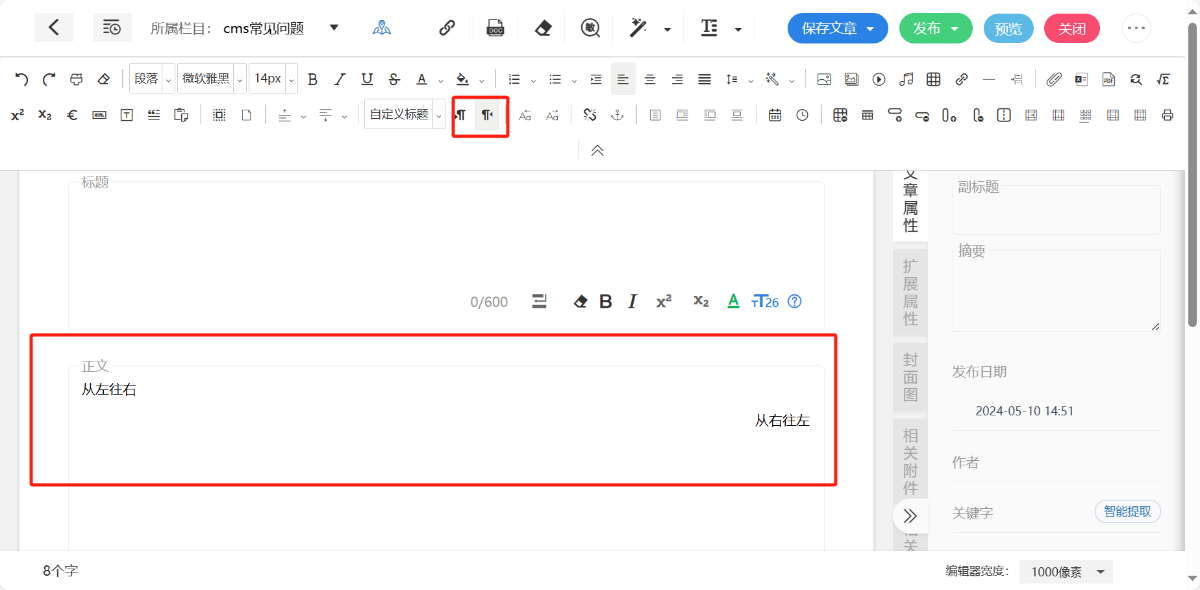Toggle strikethrough text formatting
Viewport: 1200px width, 590px height.
click(x=394, y=79)
